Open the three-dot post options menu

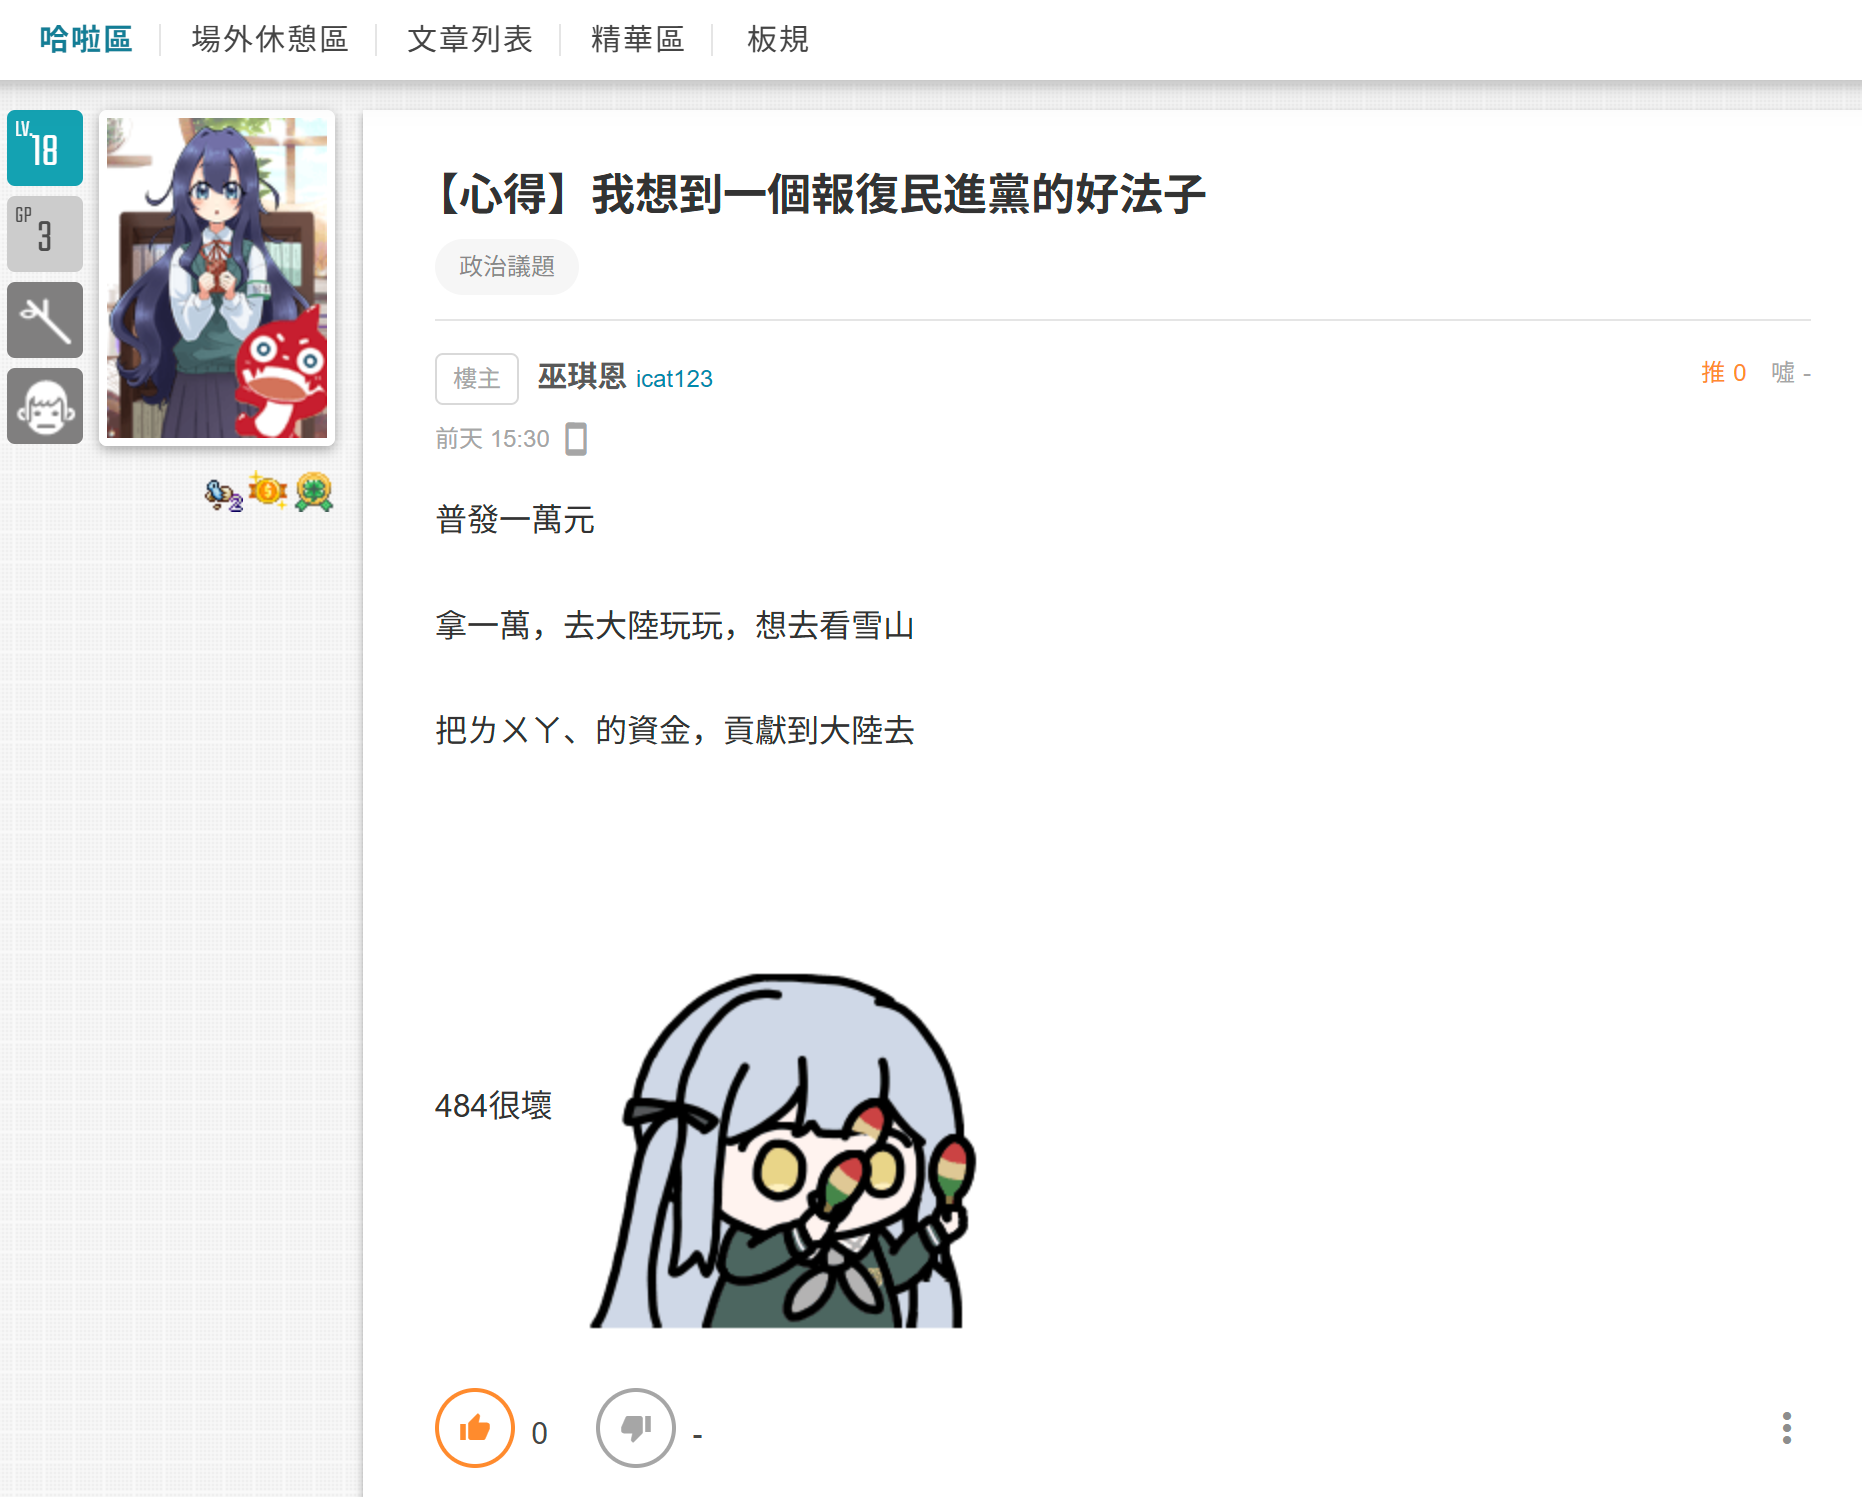[1786, 1428]
